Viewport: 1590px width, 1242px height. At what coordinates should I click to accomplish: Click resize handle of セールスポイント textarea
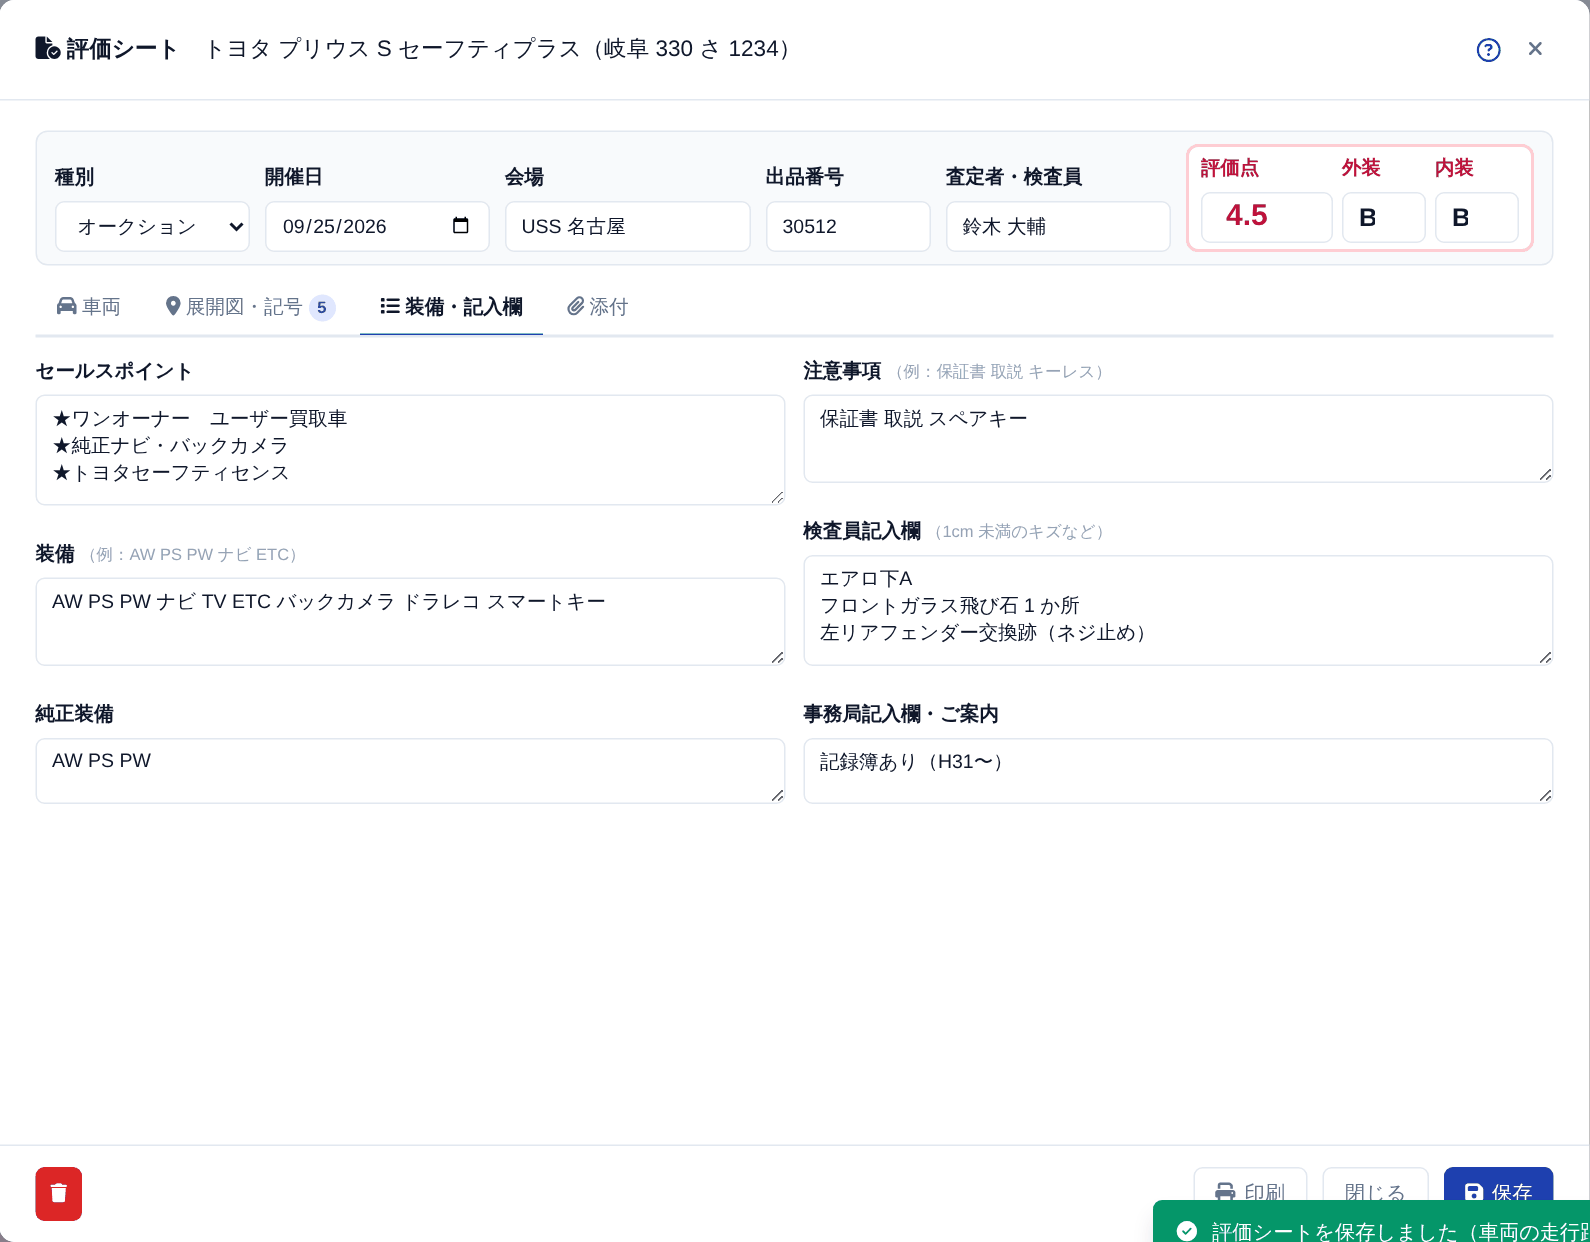777,497
